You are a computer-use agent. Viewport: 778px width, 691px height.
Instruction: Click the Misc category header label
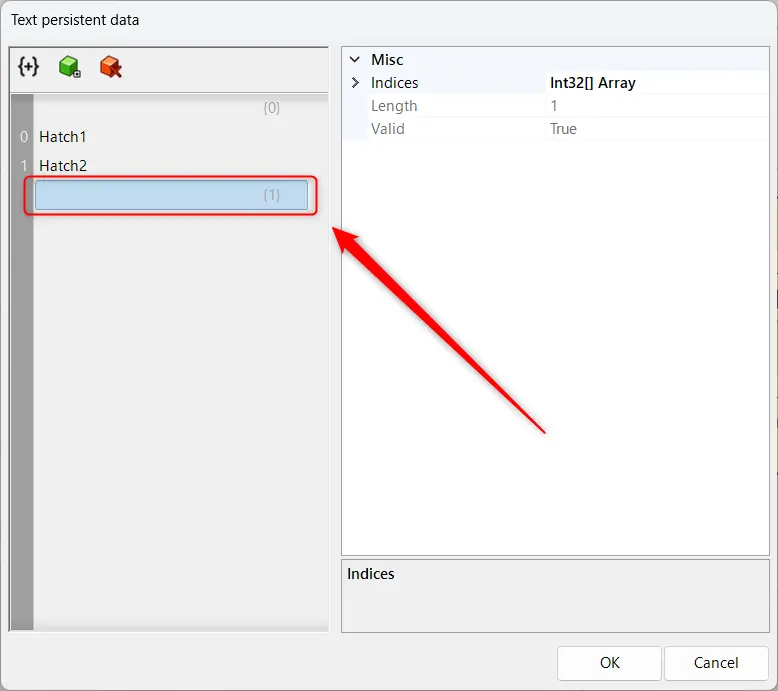pos(387,60)
